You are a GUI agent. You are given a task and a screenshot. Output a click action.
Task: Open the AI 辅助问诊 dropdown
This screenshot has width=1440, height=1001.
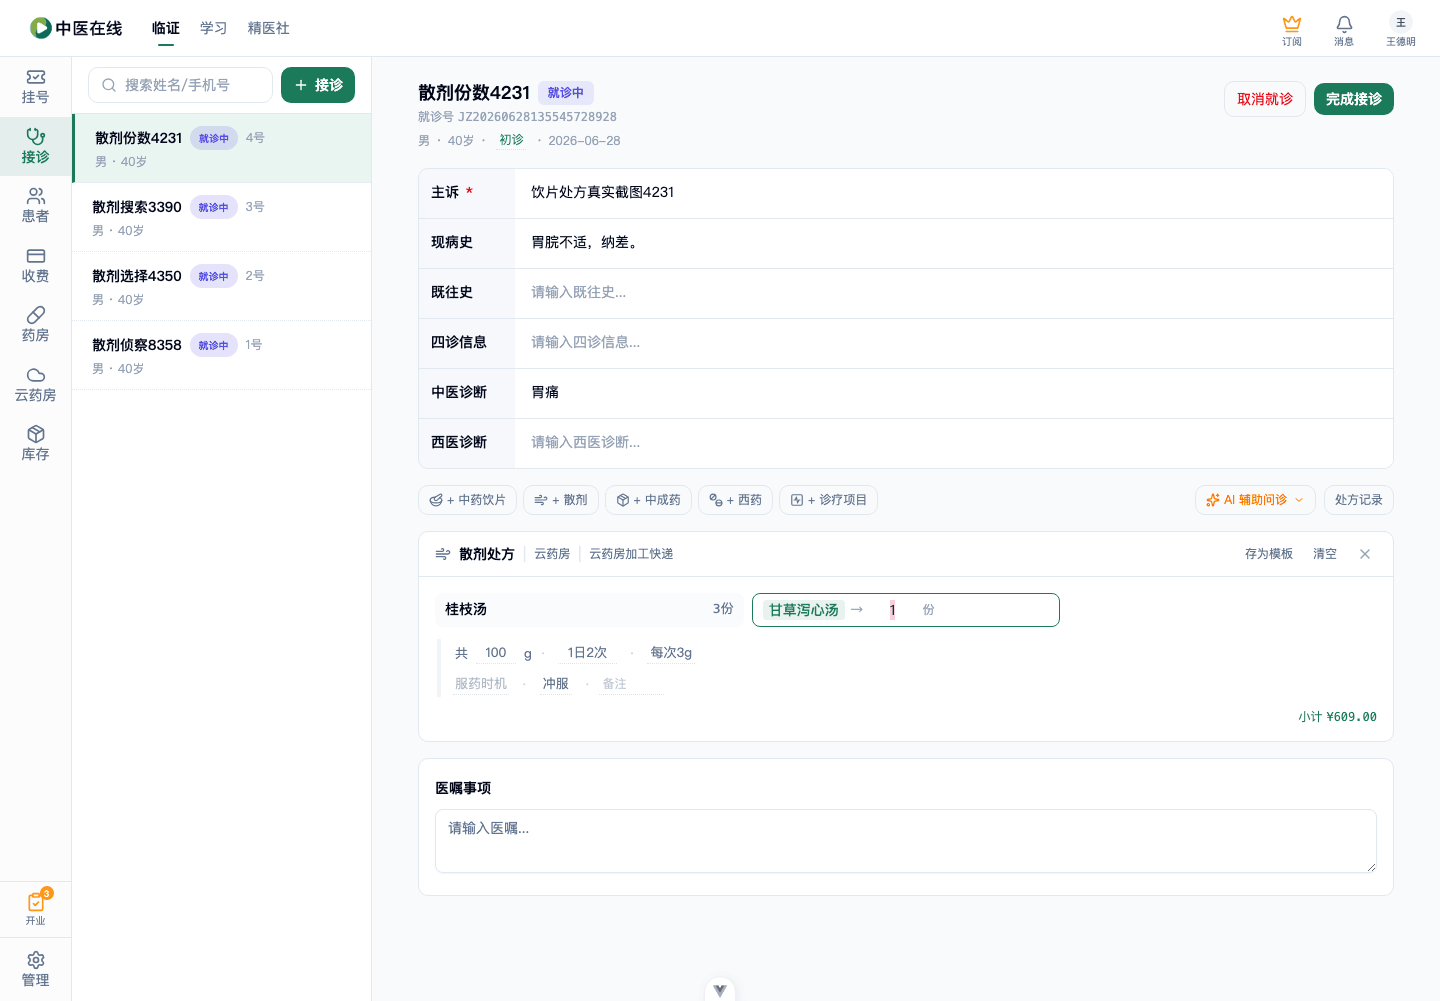click(1255, 500)
